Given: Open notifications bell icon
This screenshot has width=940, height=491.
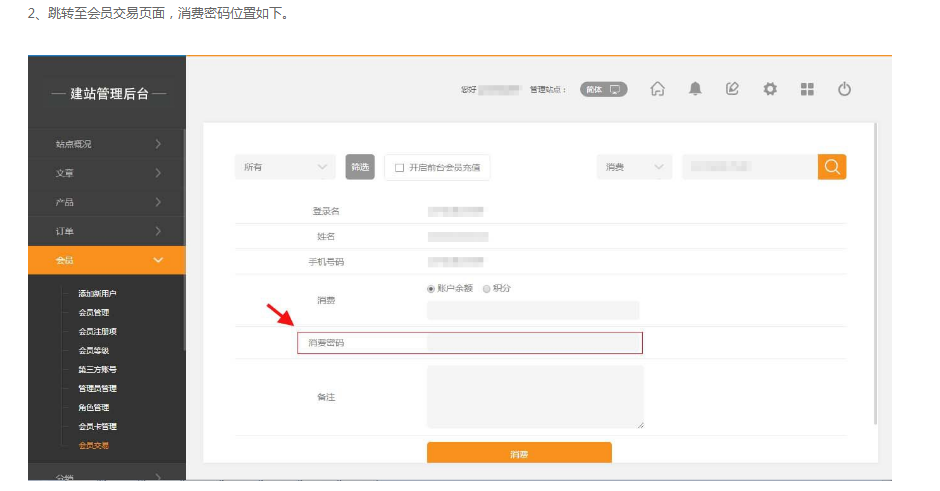Looking at the screenshot, I should coord(695,89).
